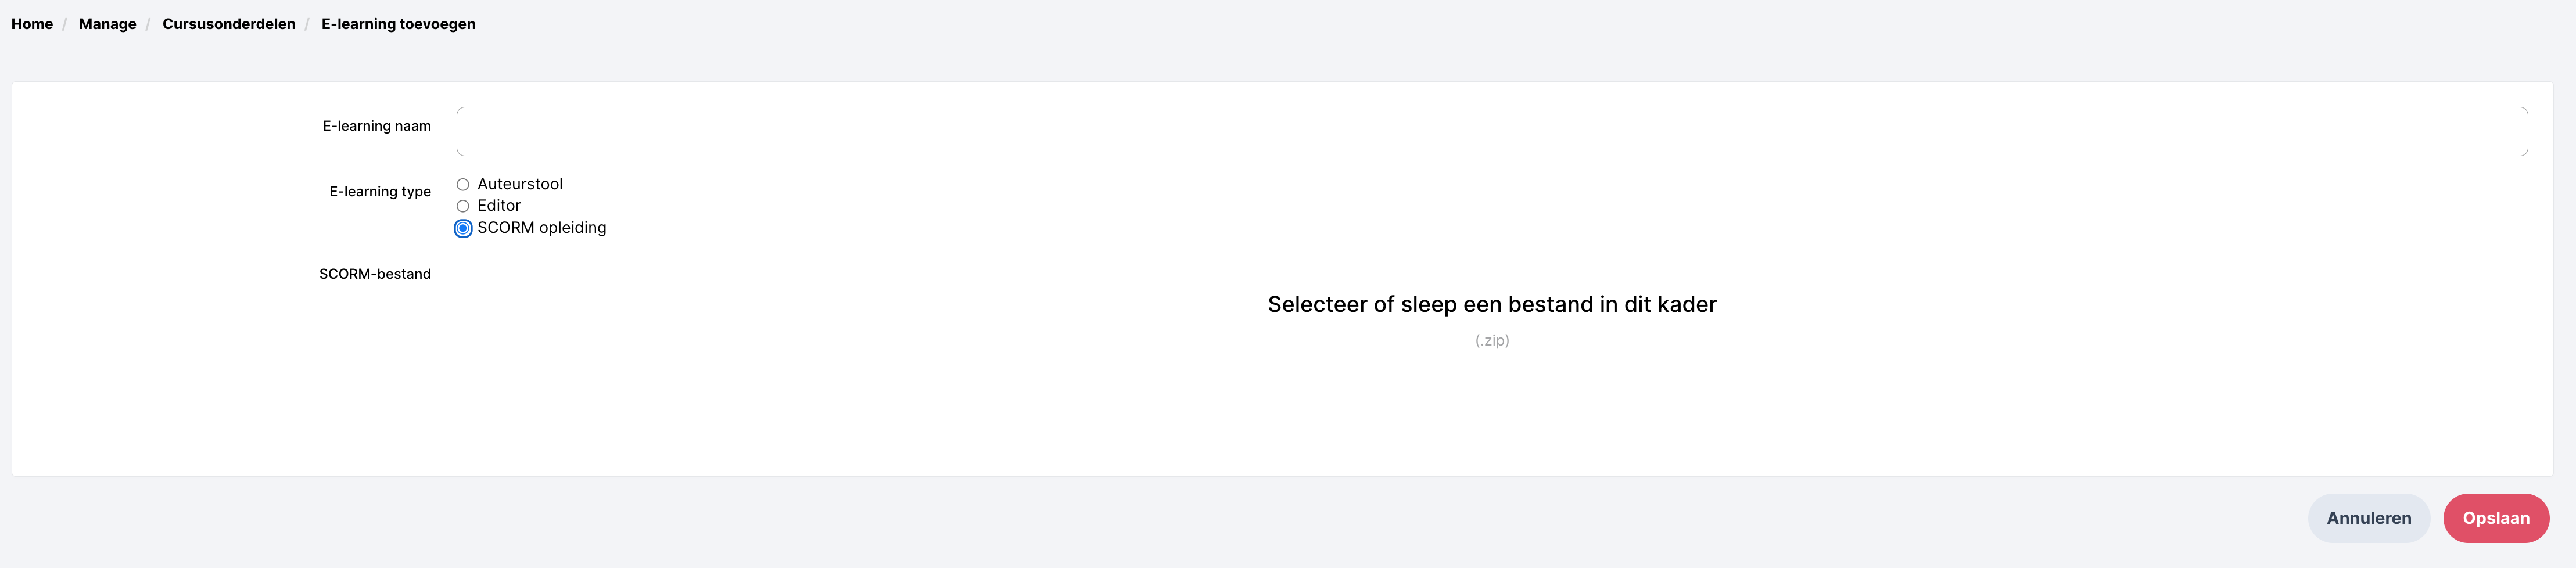Focus the E-learning naam text field
The width and height of the screenshot is (2576, 568).
click(x=1491, y=132)
